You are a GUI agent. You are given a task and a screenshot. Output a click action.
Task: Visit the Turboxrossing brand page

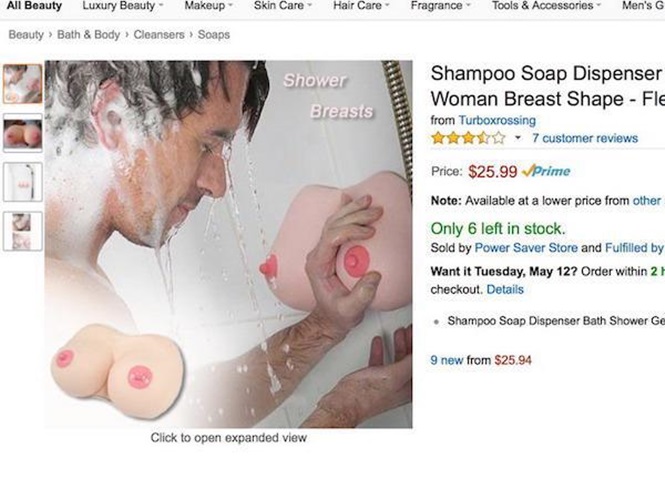tap(497, 120)
